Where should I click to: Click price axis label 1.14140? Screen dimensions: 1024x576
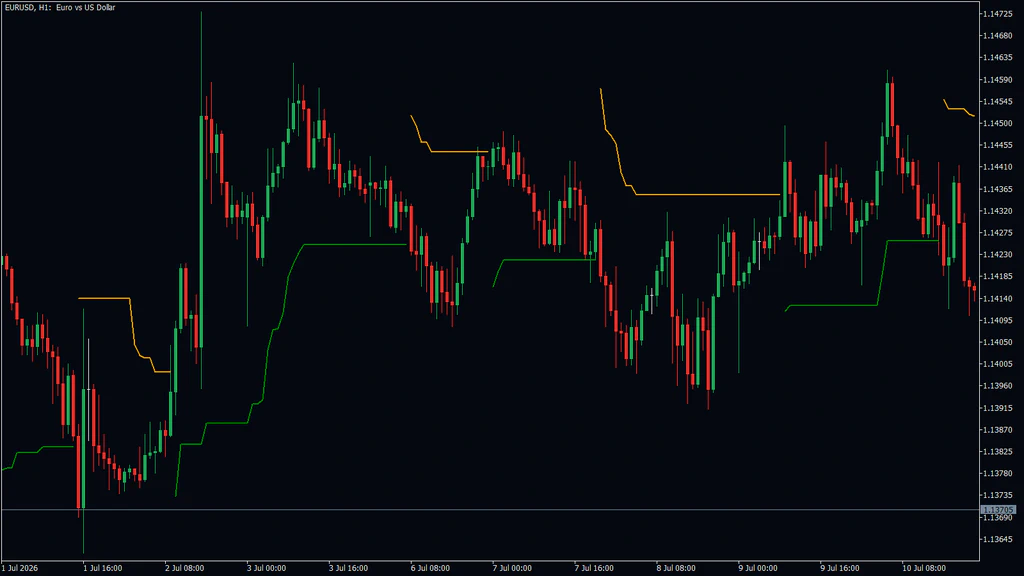(x=998, y=298)
